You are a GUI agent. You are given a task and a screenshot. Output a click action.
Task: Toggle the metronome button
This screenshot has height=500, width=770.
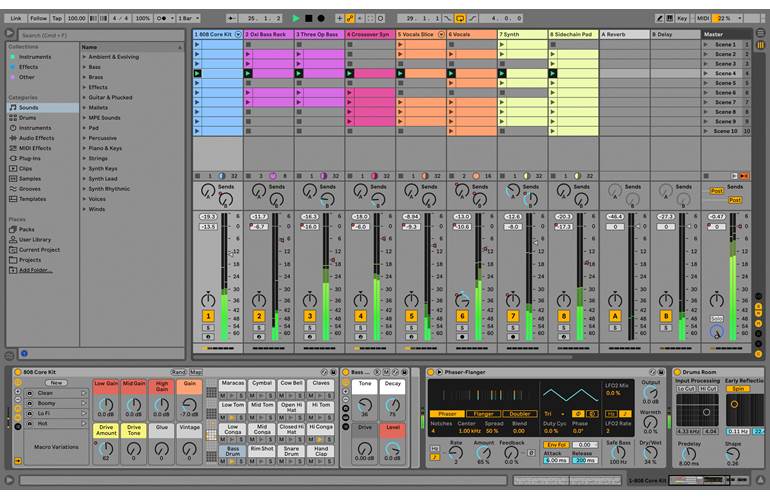tap(162, 18)
